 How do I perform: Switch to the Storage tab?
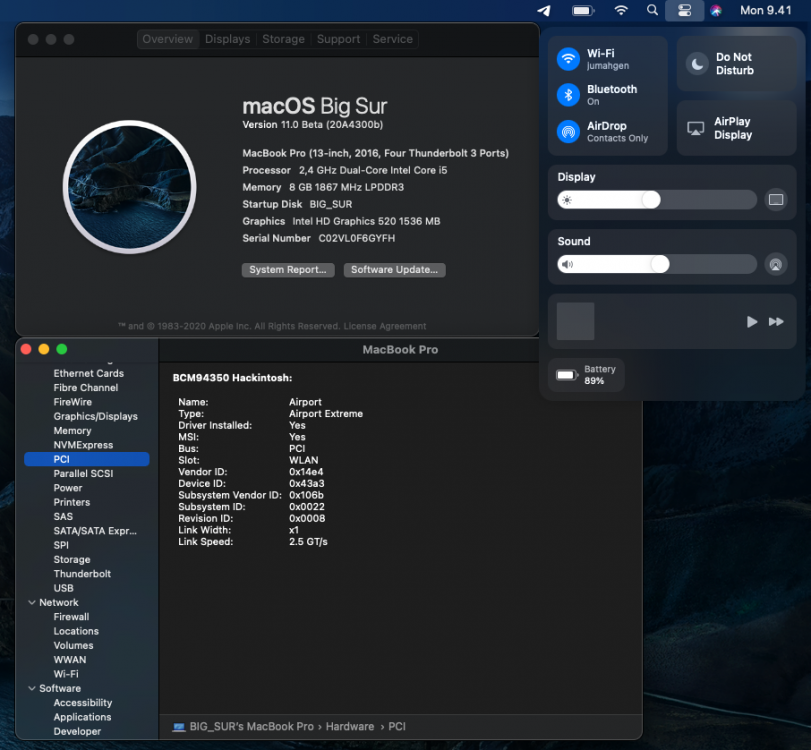(283, 39)
